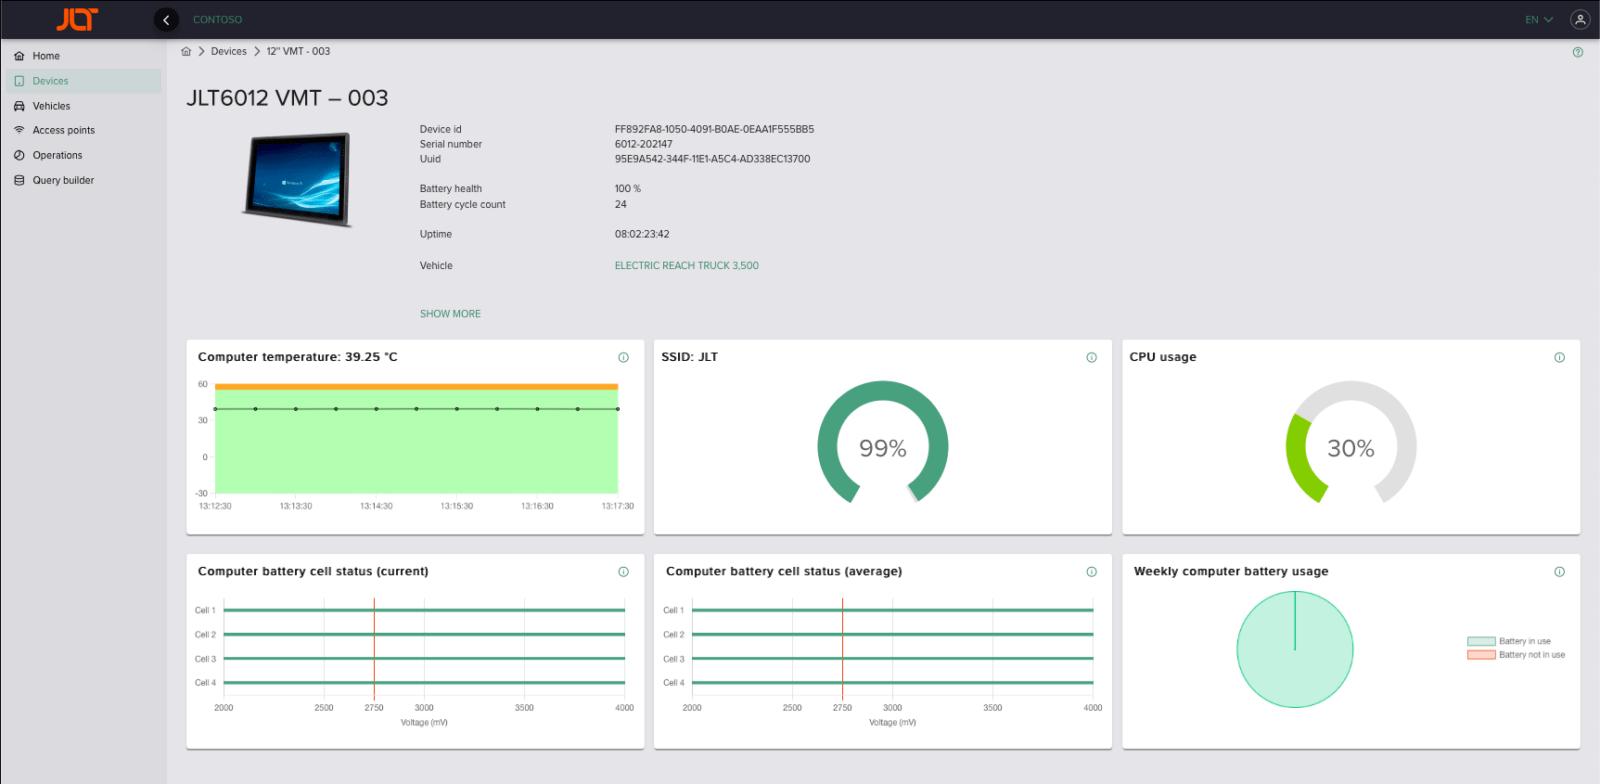Toggle Battery not in use legend swatch
The width and height of the screenshot is (1600, 784).
pyautogui.click(x=1481, y=655)
